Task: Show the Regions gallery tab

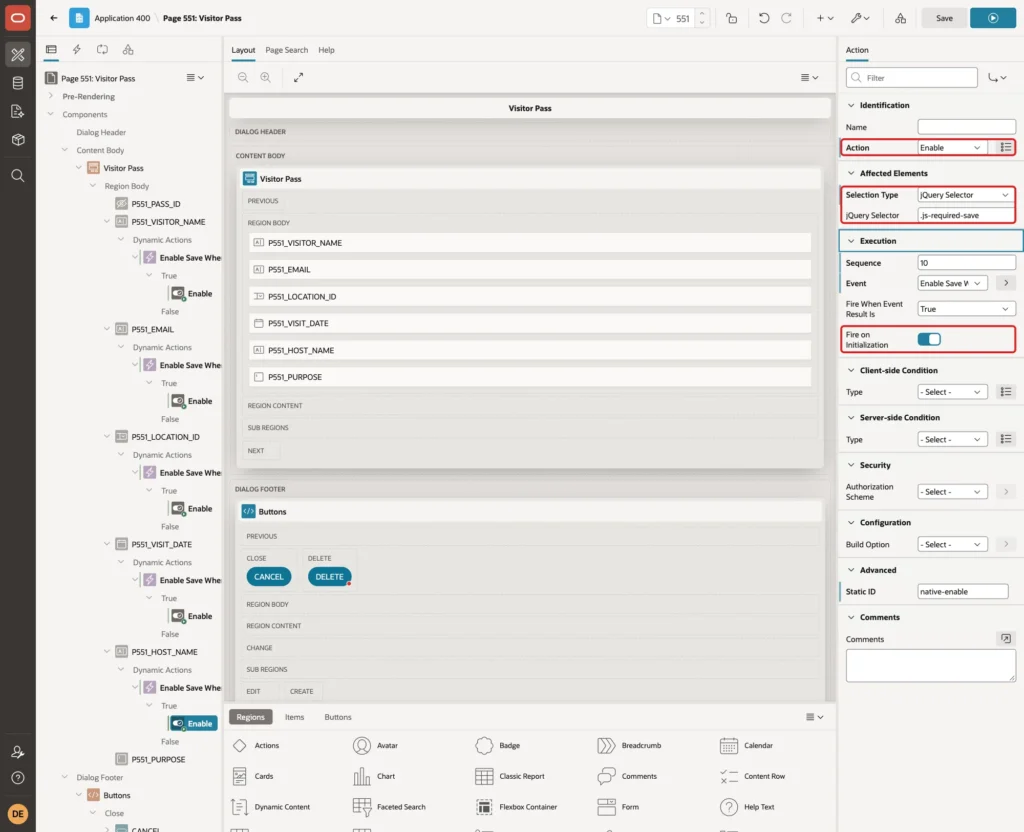Action: click(251, 717)
